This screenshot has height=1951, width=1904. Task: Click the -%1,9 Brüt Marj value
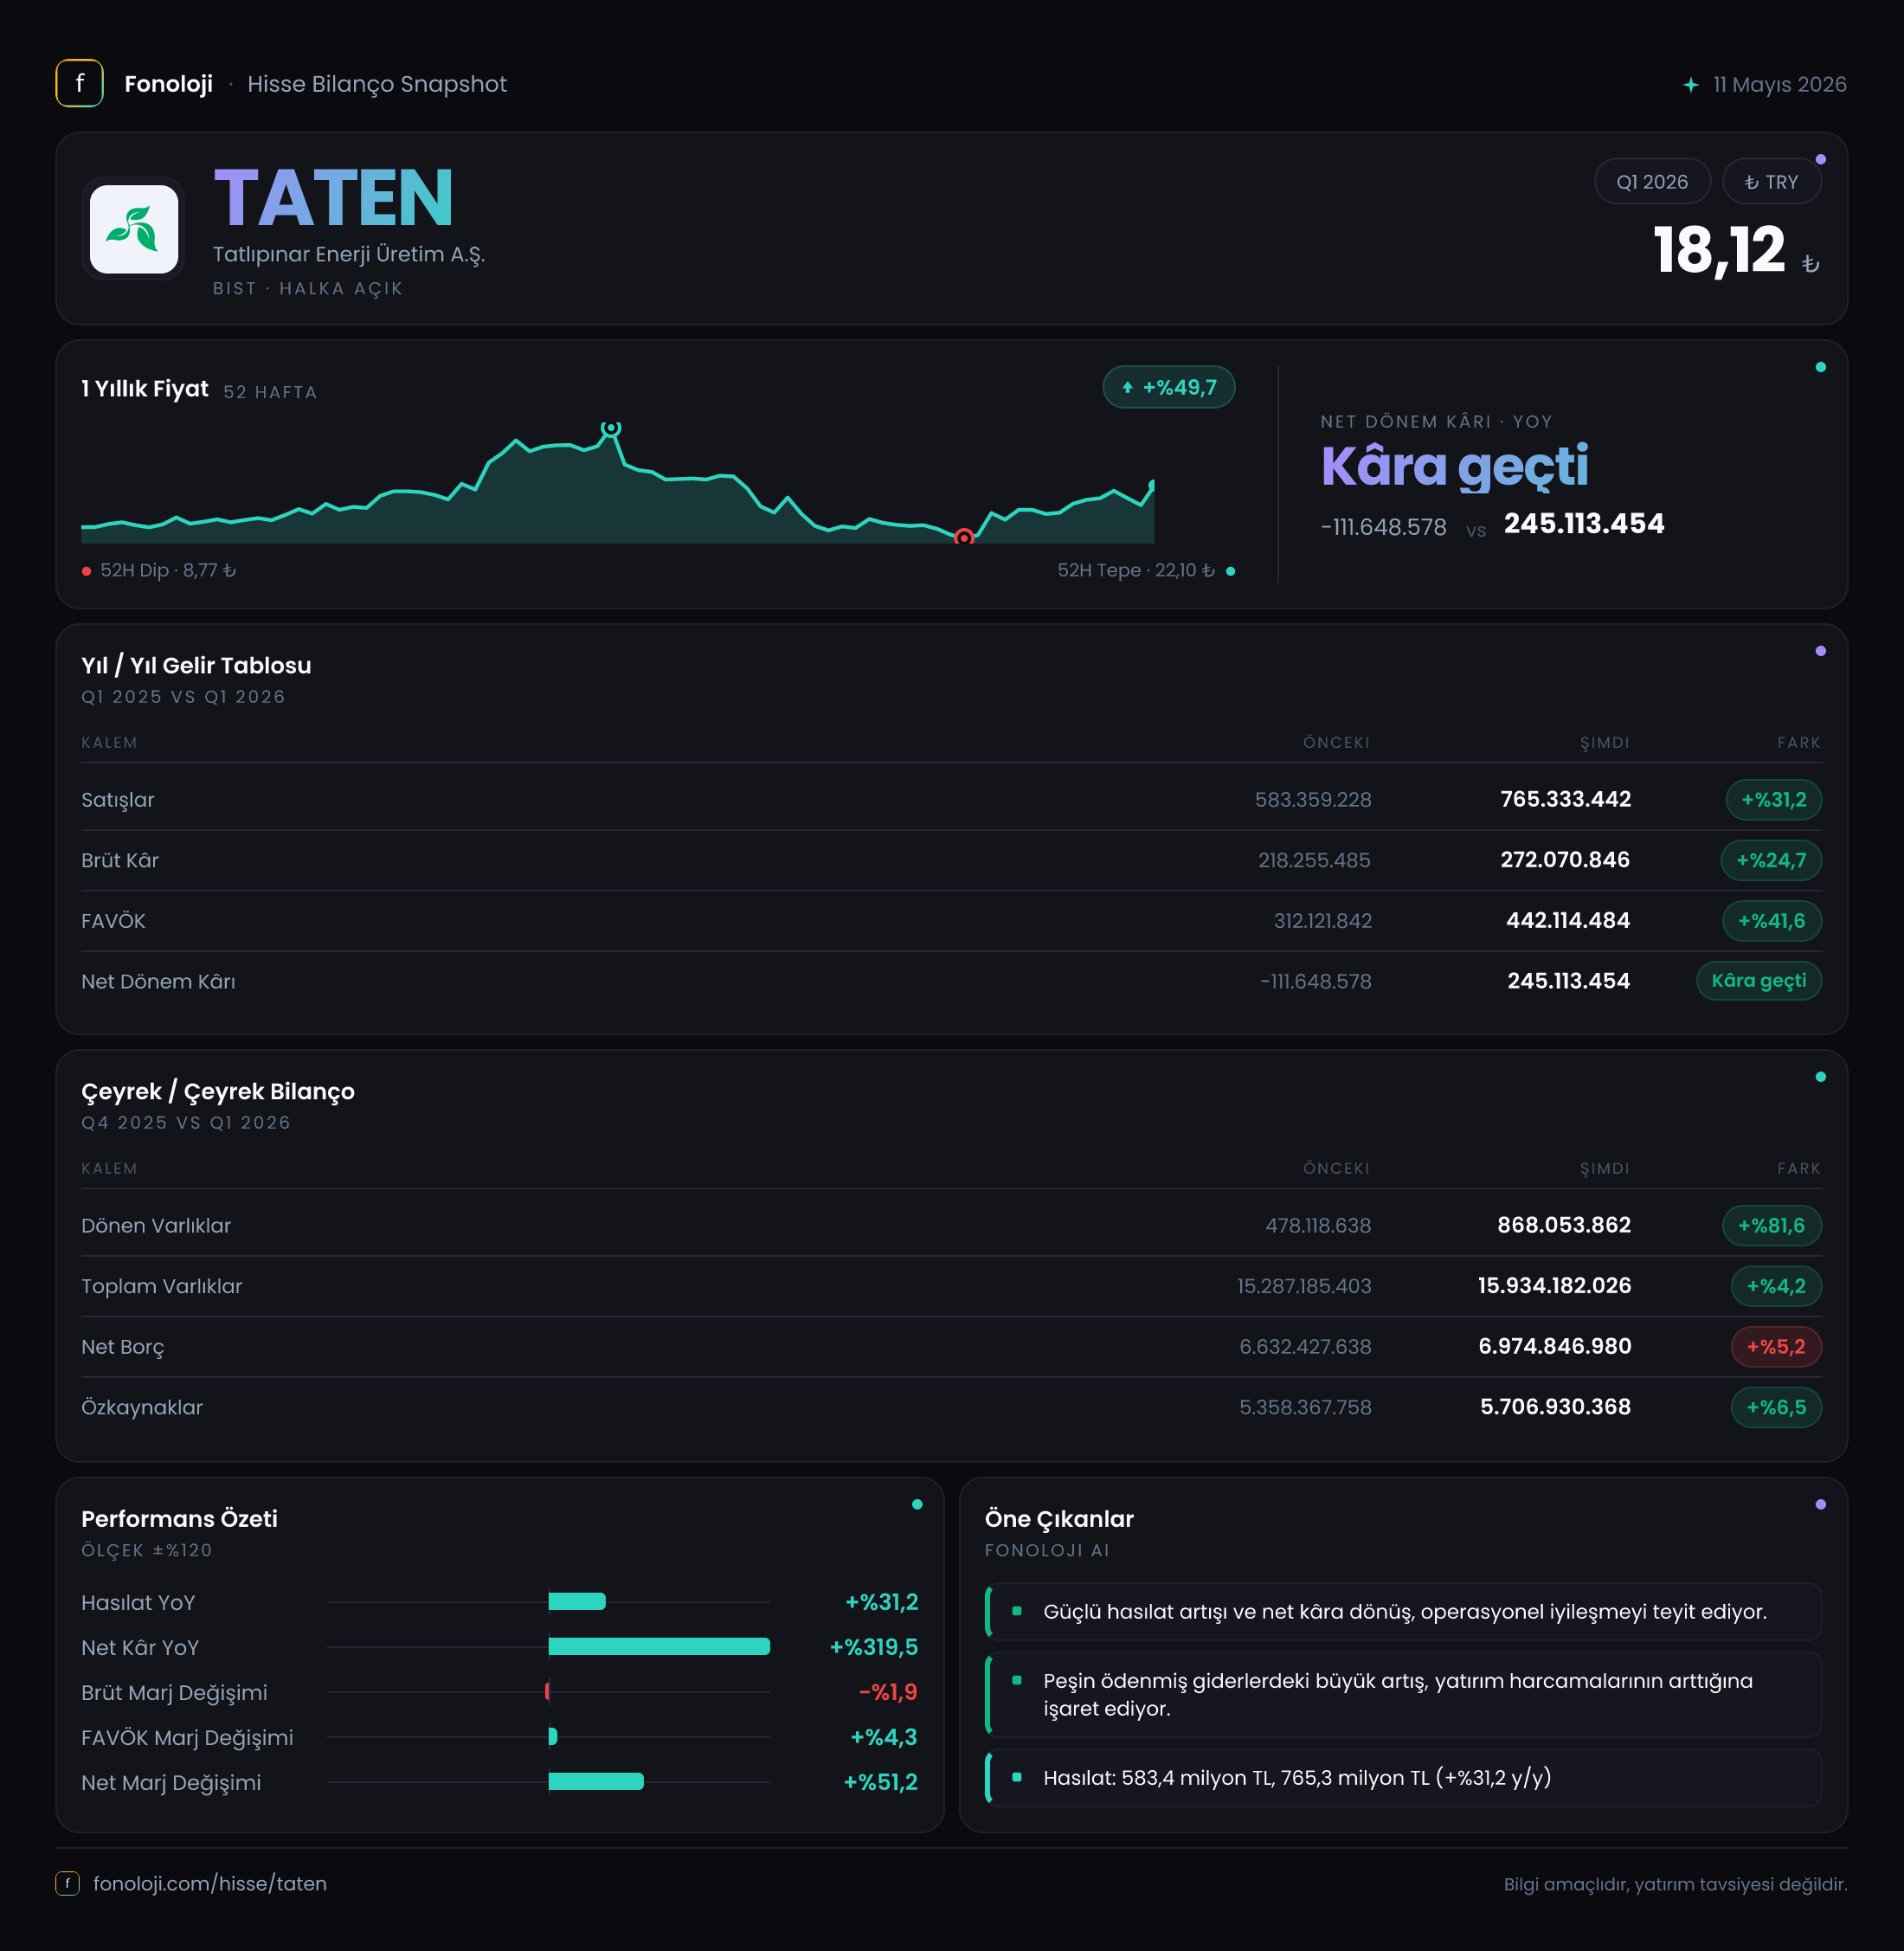[888, 1692]
